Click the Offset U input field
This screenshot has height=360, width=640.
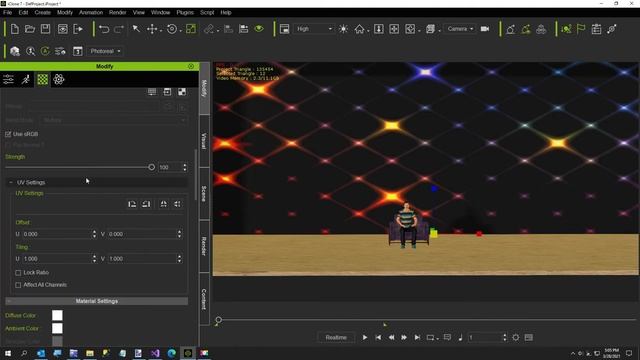(56, 234)
